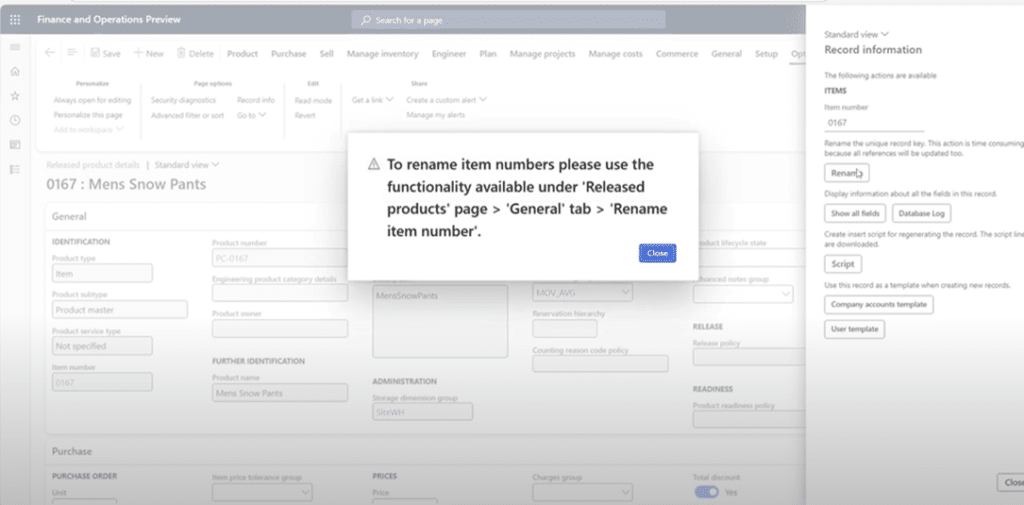Open the Engineer tab

pyautogui.click(x=449, y=54)
